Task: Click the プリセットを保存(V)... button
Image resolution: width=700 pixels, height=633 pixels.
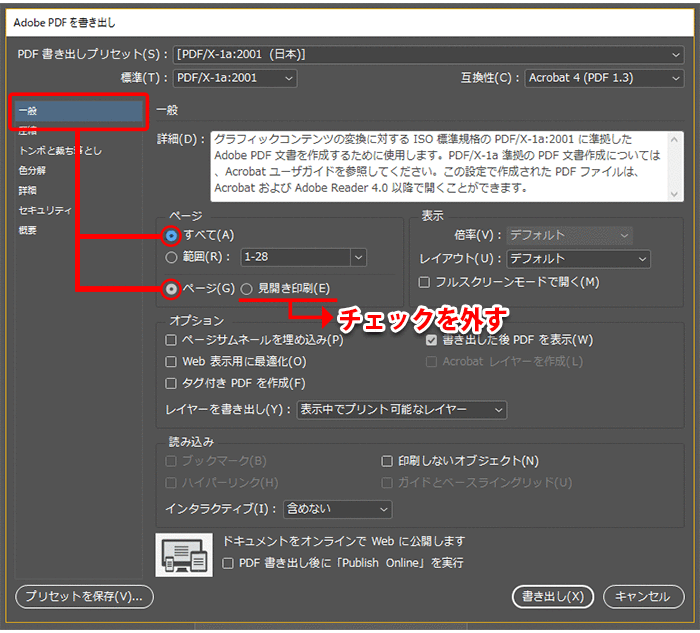Action: pyautogui.click(x=84, y=597)
